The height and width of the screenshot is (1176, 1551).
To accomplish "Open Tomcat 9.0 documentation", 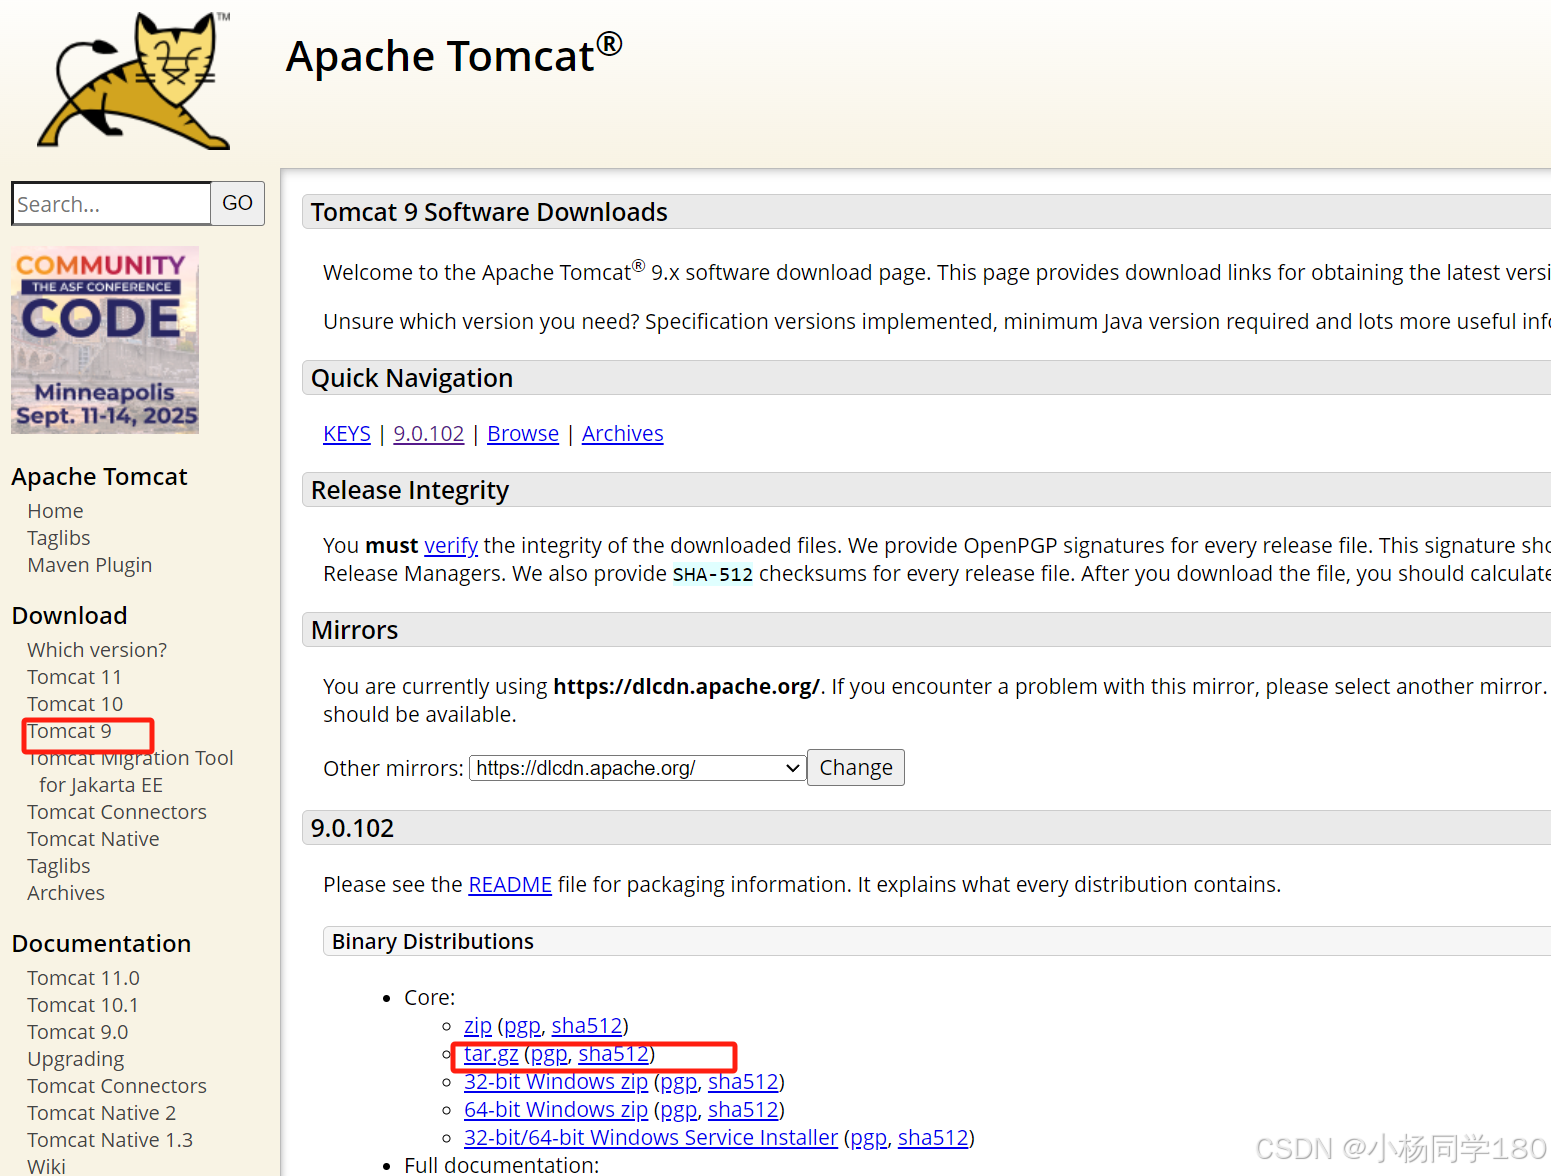I will (78, 1032).
